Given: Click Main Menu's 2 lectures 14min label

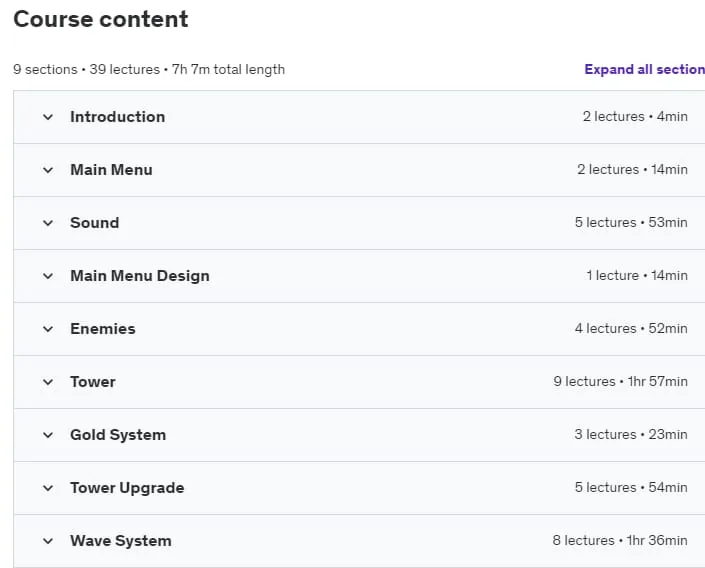Looking at the screenshot, I should (633, 170).
